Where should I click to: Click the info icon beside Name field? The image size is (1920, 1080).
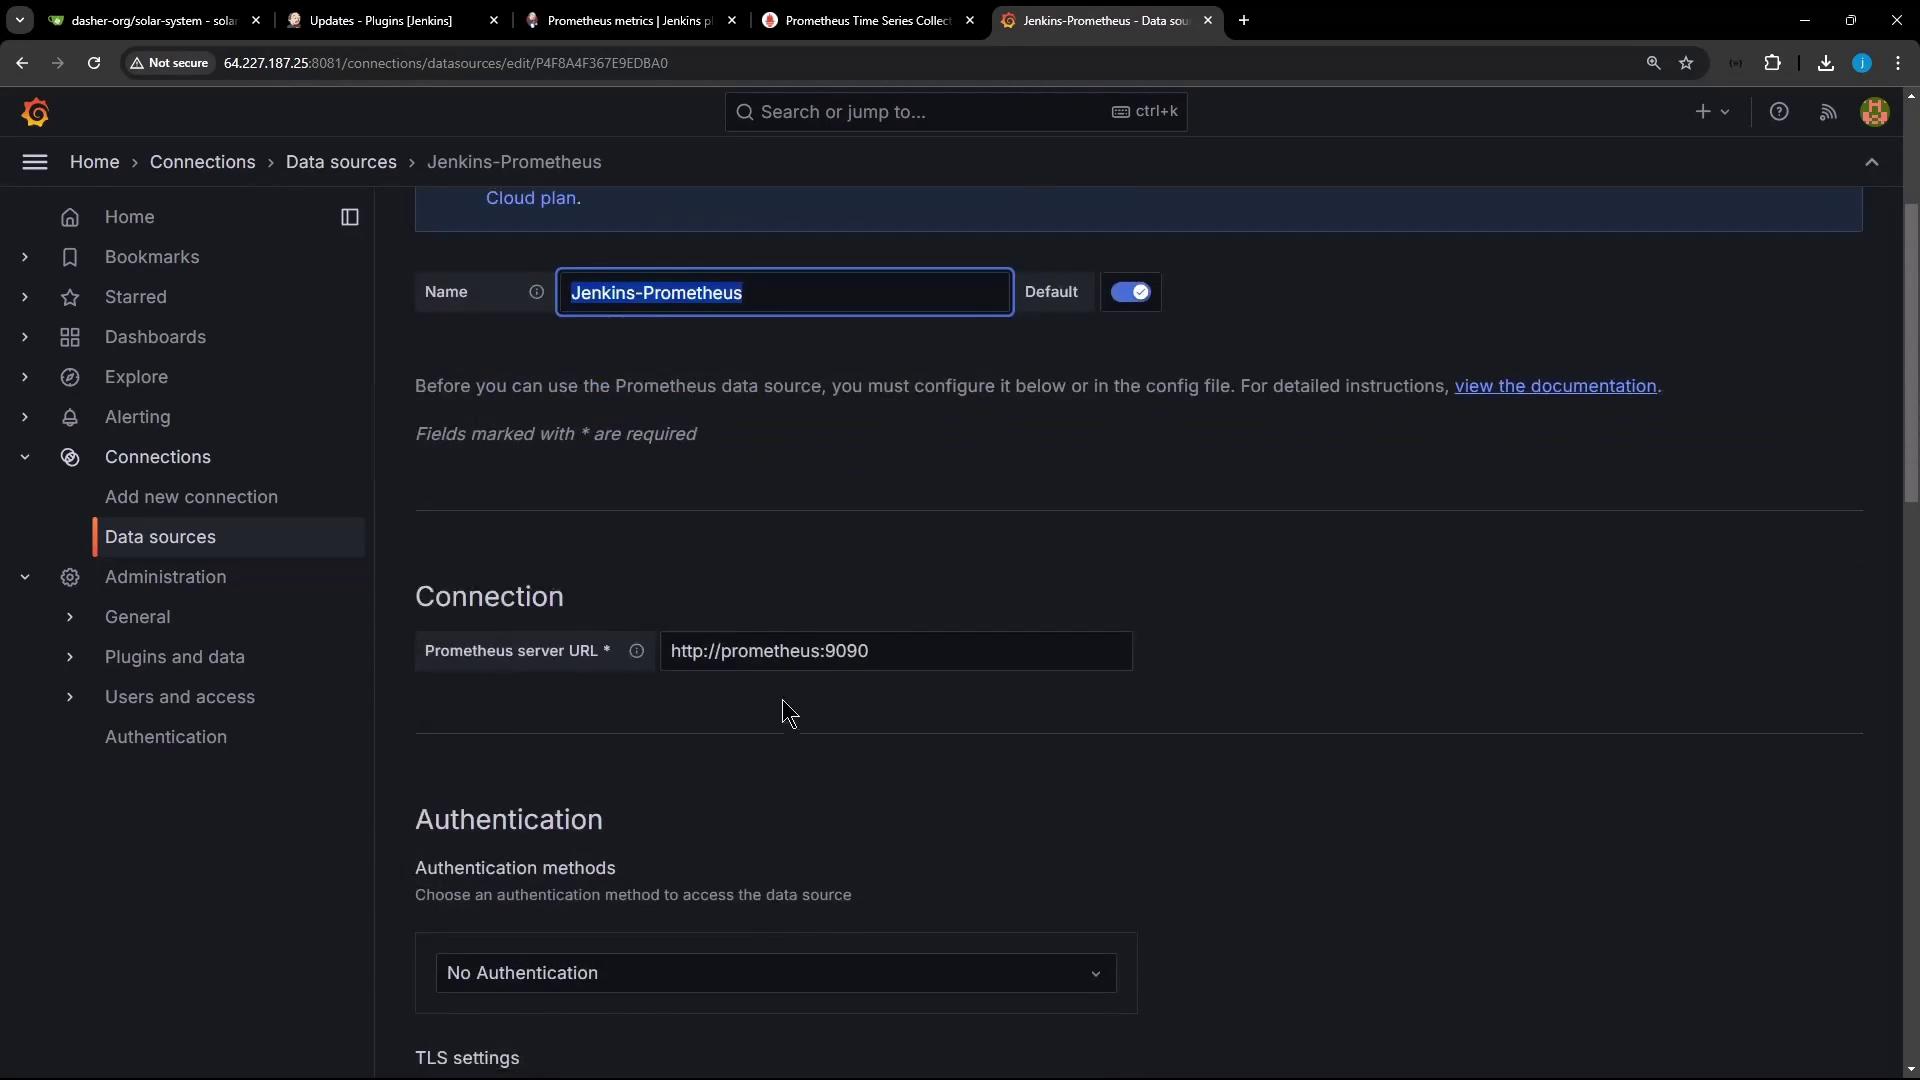point(536,292)
